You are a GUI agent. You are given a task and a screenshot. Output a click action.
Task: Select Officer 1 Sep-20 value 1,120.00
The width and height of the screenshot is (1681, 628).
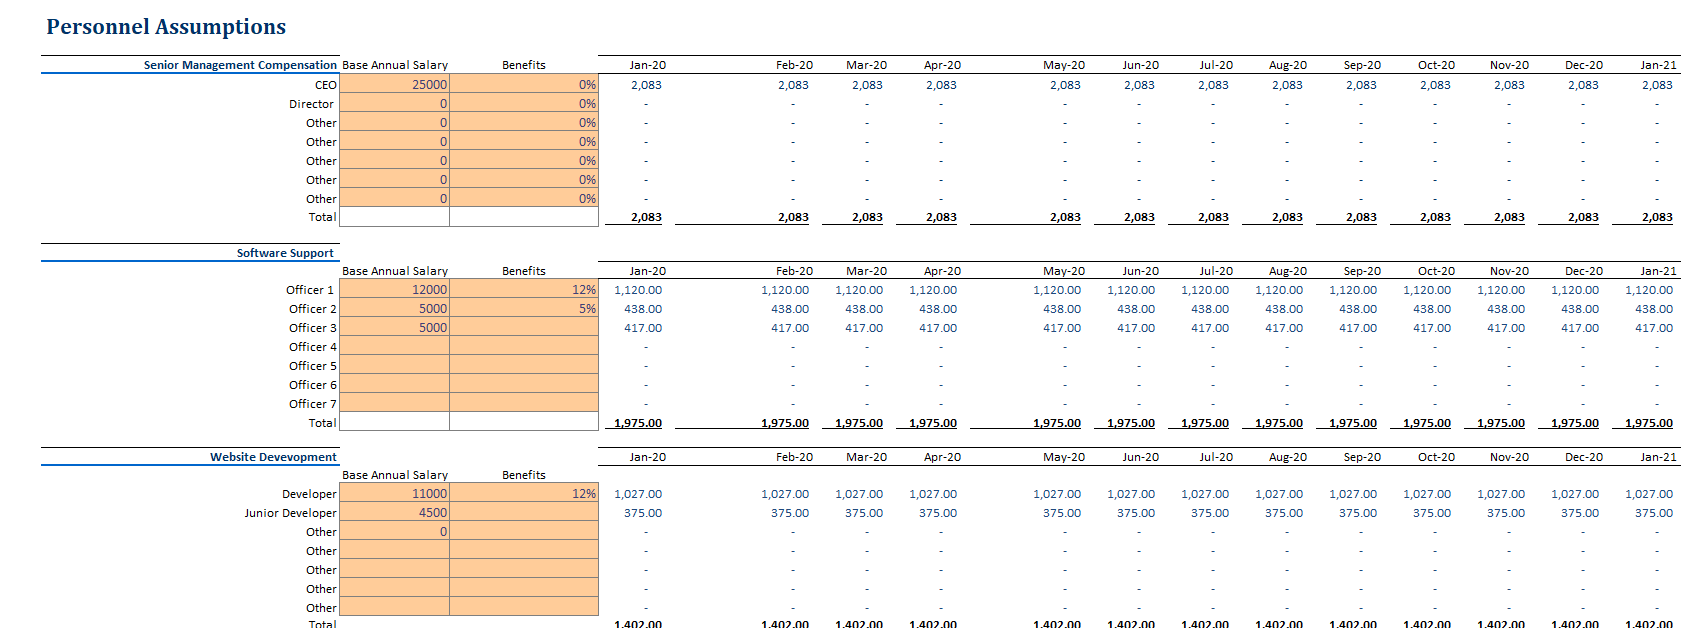coord(1353,290)
